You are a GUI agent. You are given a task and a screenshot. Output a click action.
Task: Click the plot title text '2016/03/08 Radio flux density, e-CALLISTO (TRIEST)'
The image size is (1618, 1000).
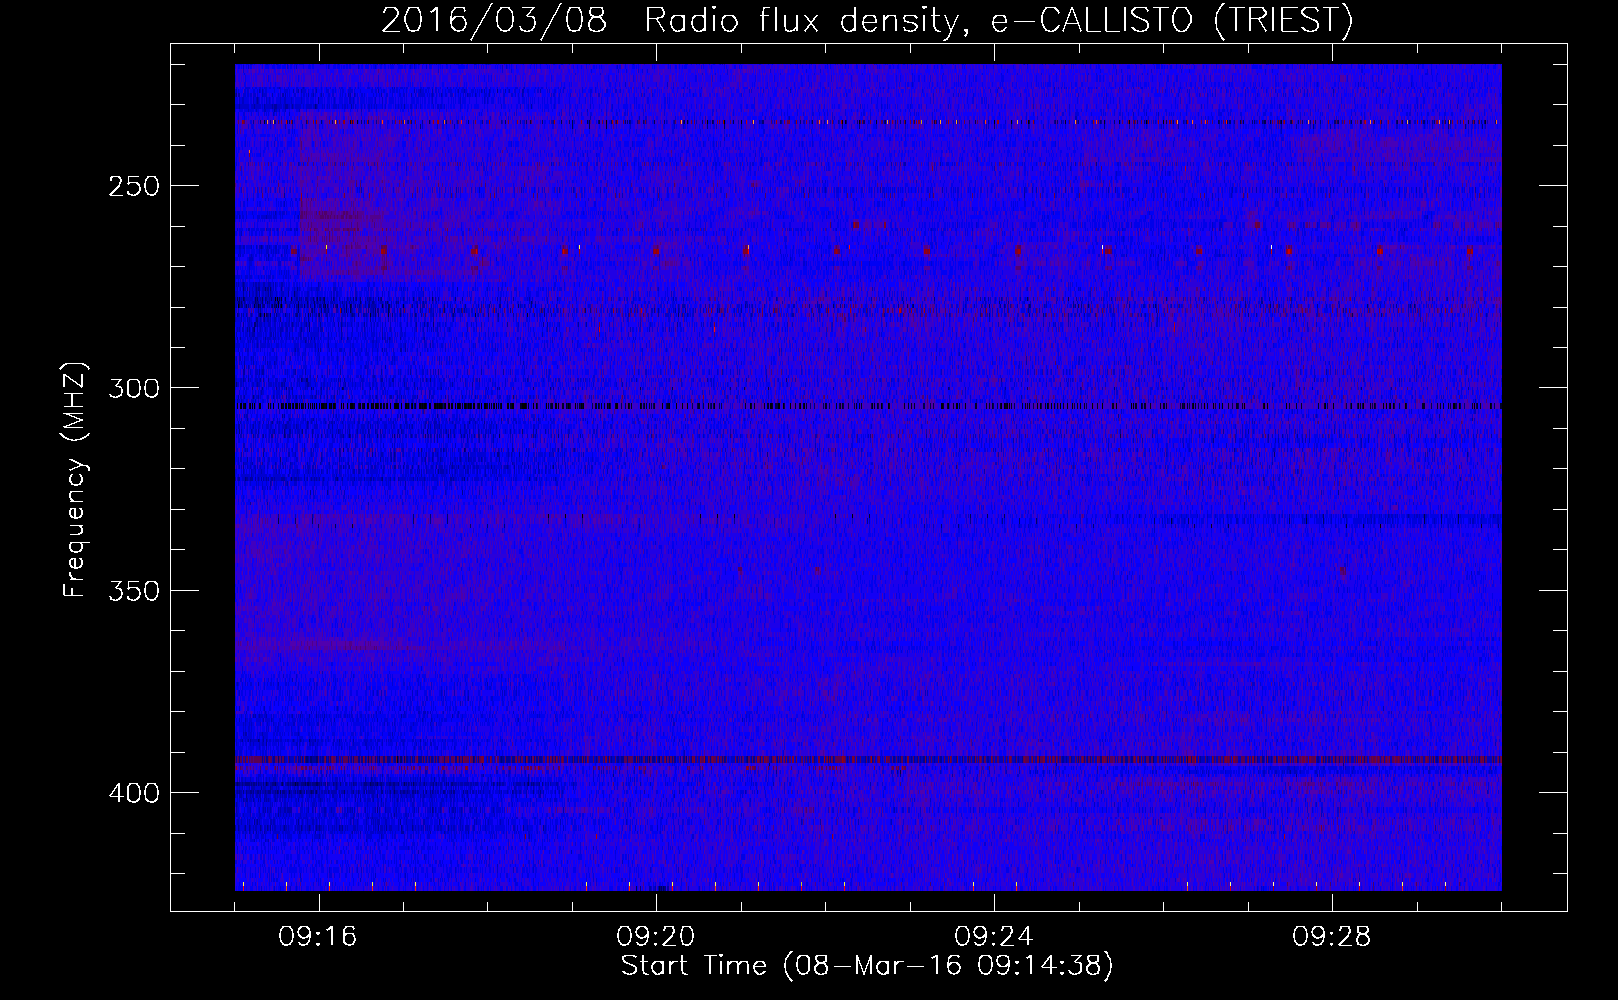coord(867,20)
